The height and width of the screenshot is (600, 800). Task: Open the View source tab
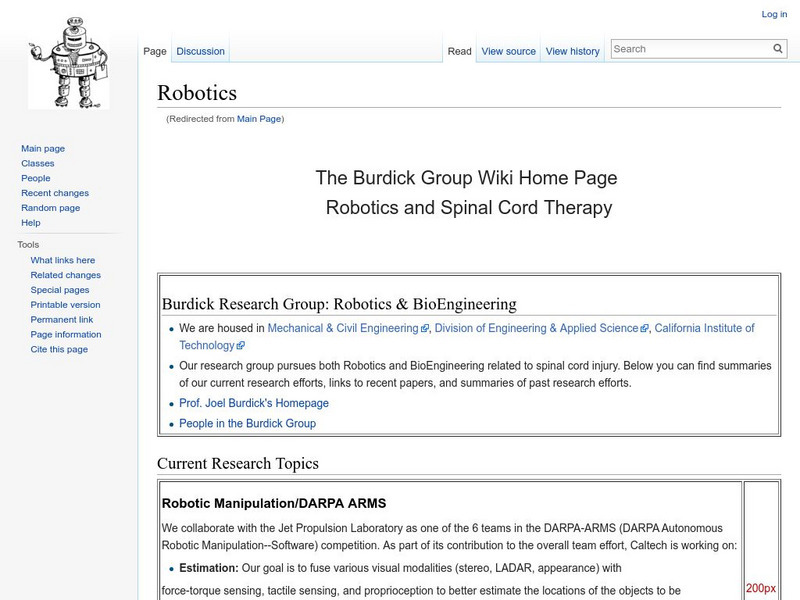(508, 51)
